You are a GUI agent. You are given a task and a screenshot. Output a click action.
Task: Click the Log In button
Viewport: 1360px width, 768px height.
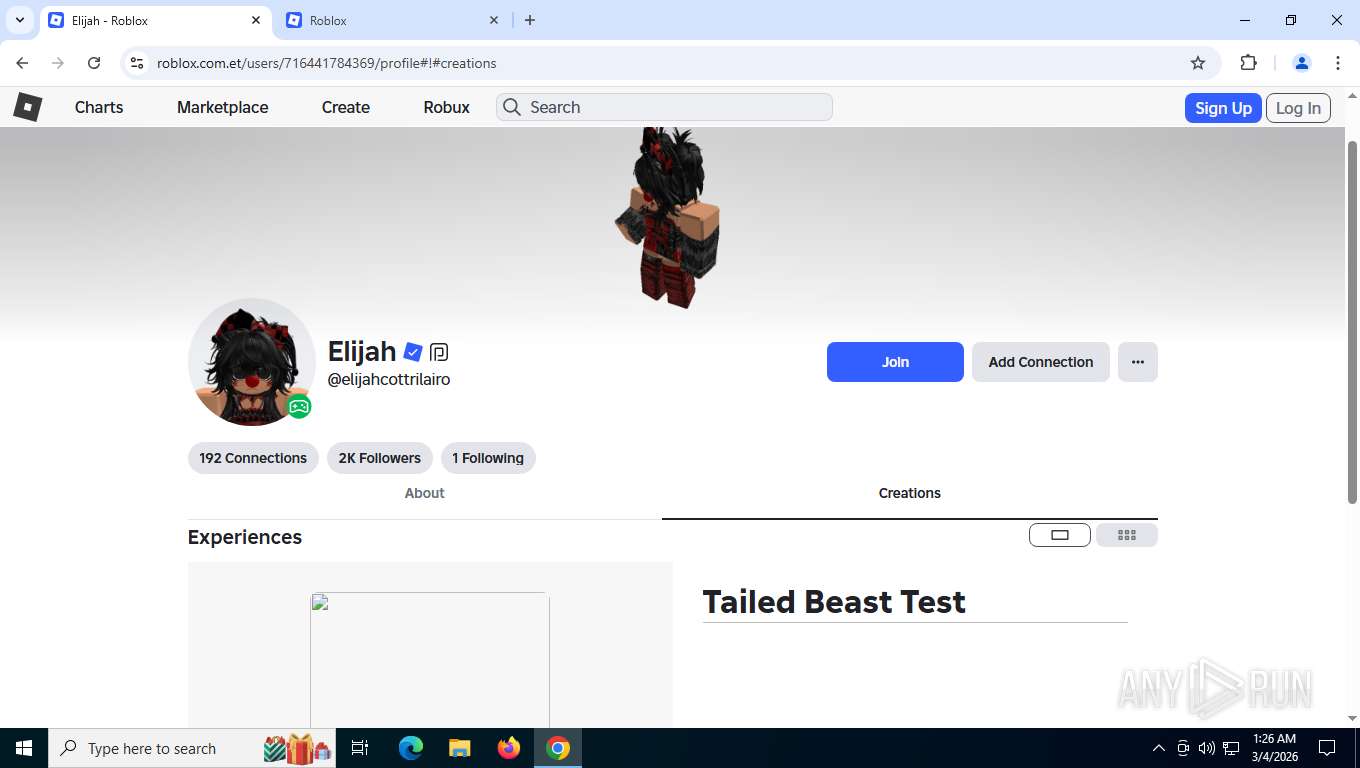[x=1298, y=108]
